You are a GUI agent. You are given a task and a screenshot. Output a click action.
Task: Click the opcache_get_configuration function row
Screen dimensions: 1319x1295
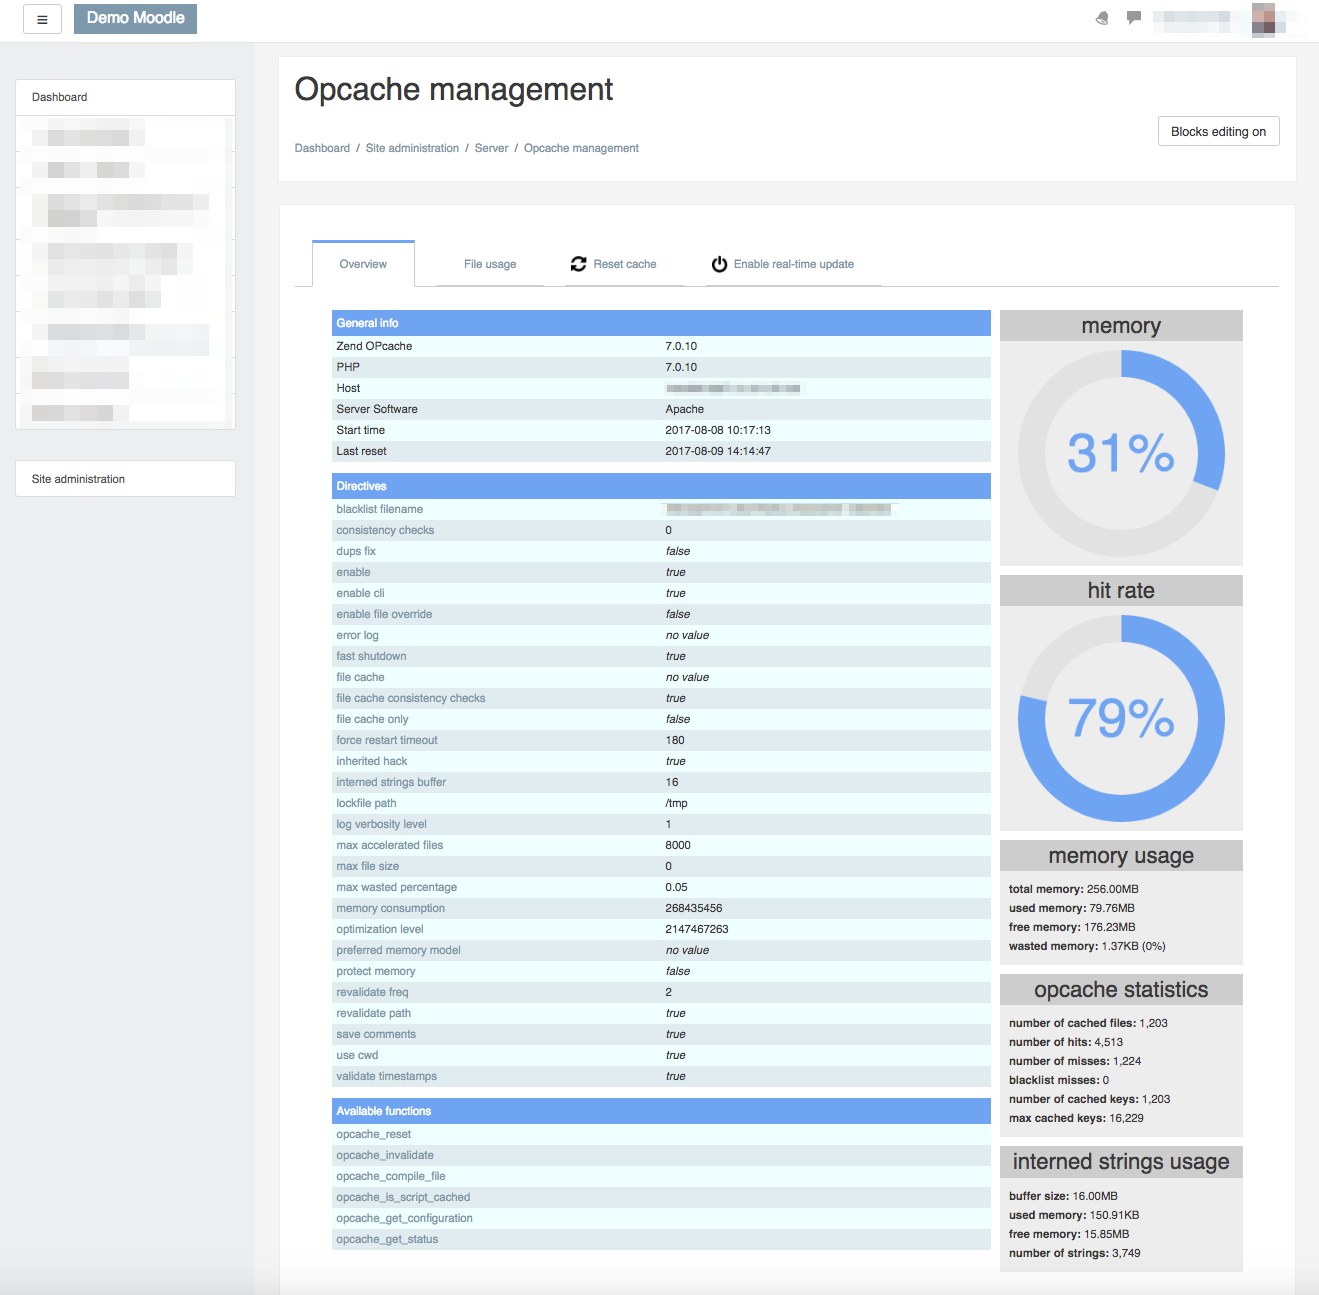coord(661,1218)
